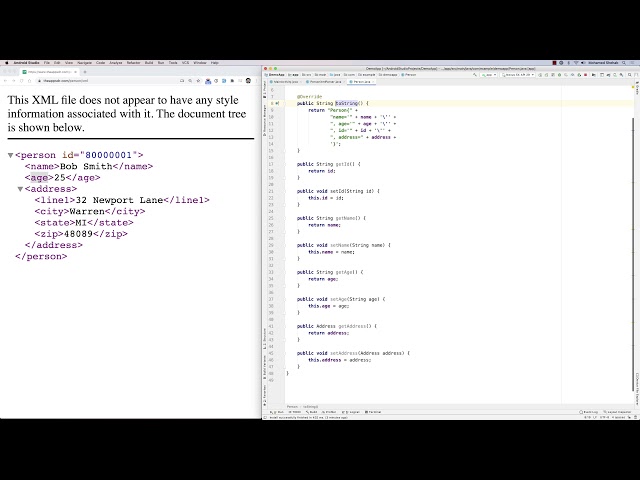Screen dimensions: 640x480
Task: Open the Terminal tool window
Action: (x=373, y=412)
